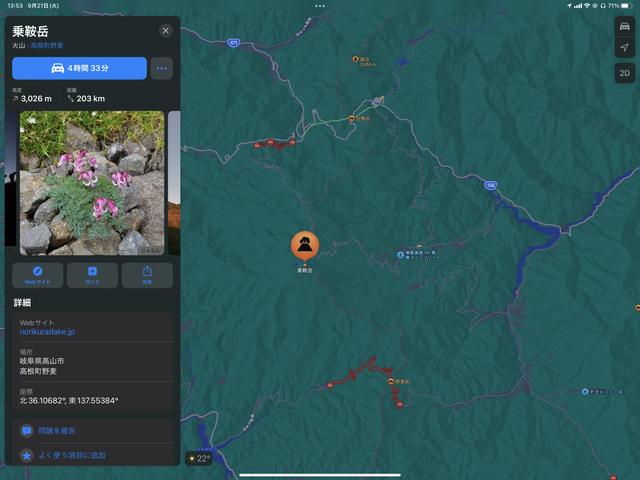The height and width of the screenshot is (480, 640).
Task: Tap the route 471 road shield
Action: 233,42
